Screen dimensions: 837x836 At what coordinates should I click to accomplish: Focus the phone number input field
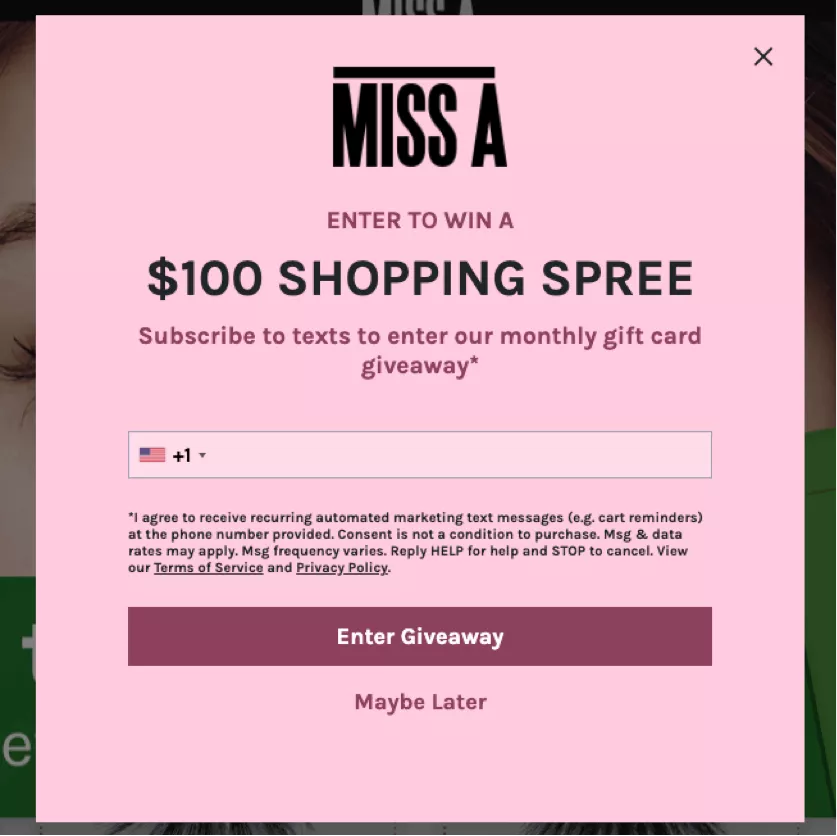click(x=420, y=455)
